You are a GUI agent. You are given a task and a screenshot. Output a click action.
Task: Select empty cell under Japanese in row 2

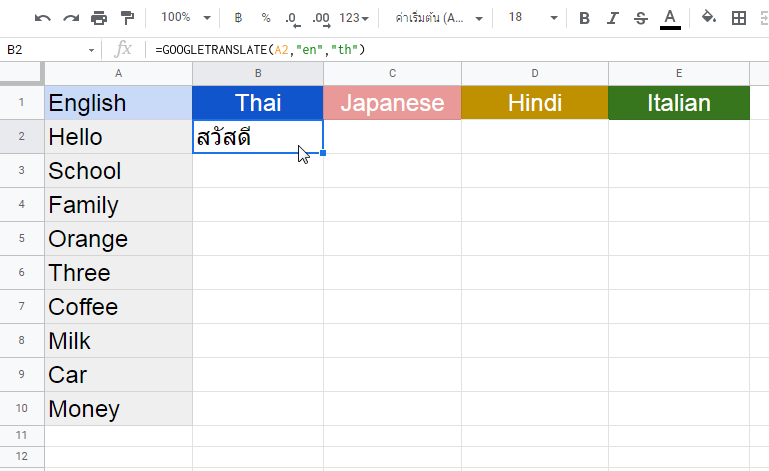[x=392, y=136]
